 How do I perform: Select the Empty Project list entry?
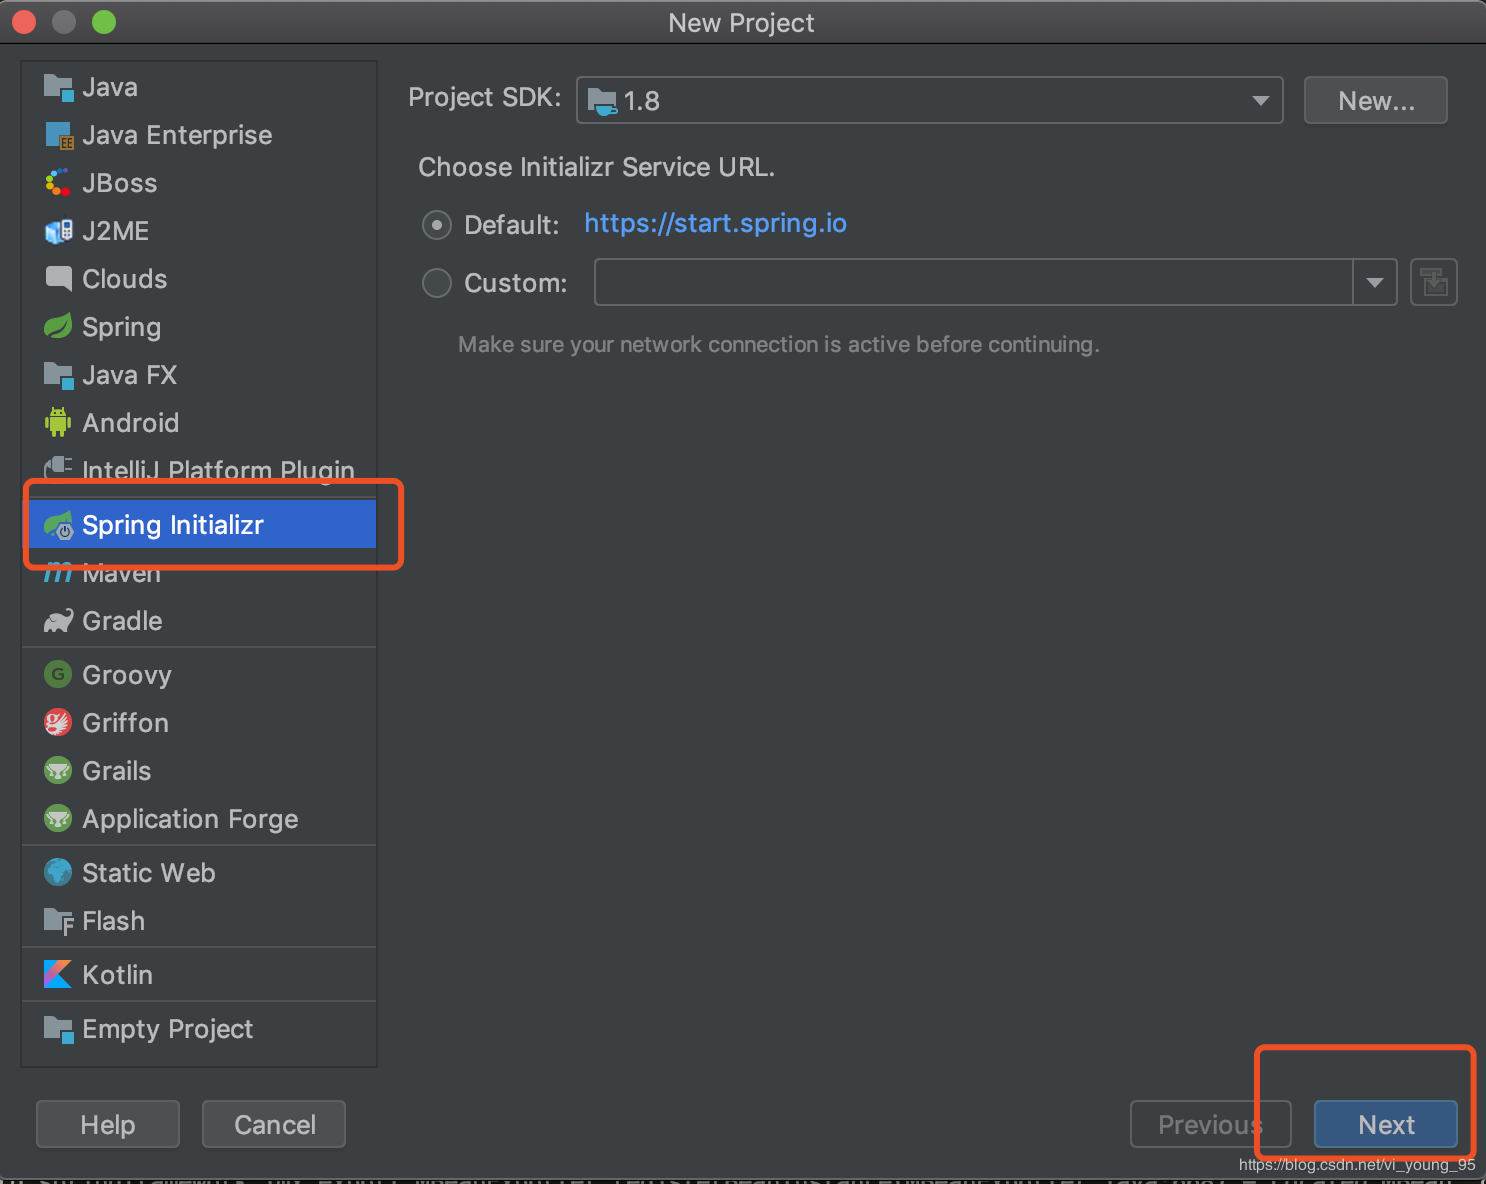(200, 1029)
